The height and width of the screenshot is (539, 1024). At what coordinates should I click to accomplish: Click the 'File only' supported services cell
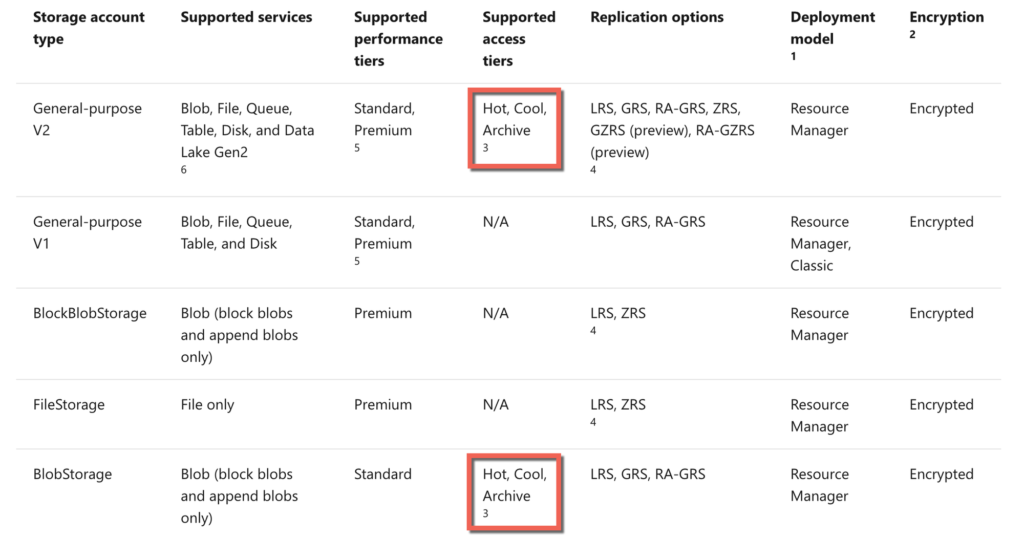tap(207, 405)
